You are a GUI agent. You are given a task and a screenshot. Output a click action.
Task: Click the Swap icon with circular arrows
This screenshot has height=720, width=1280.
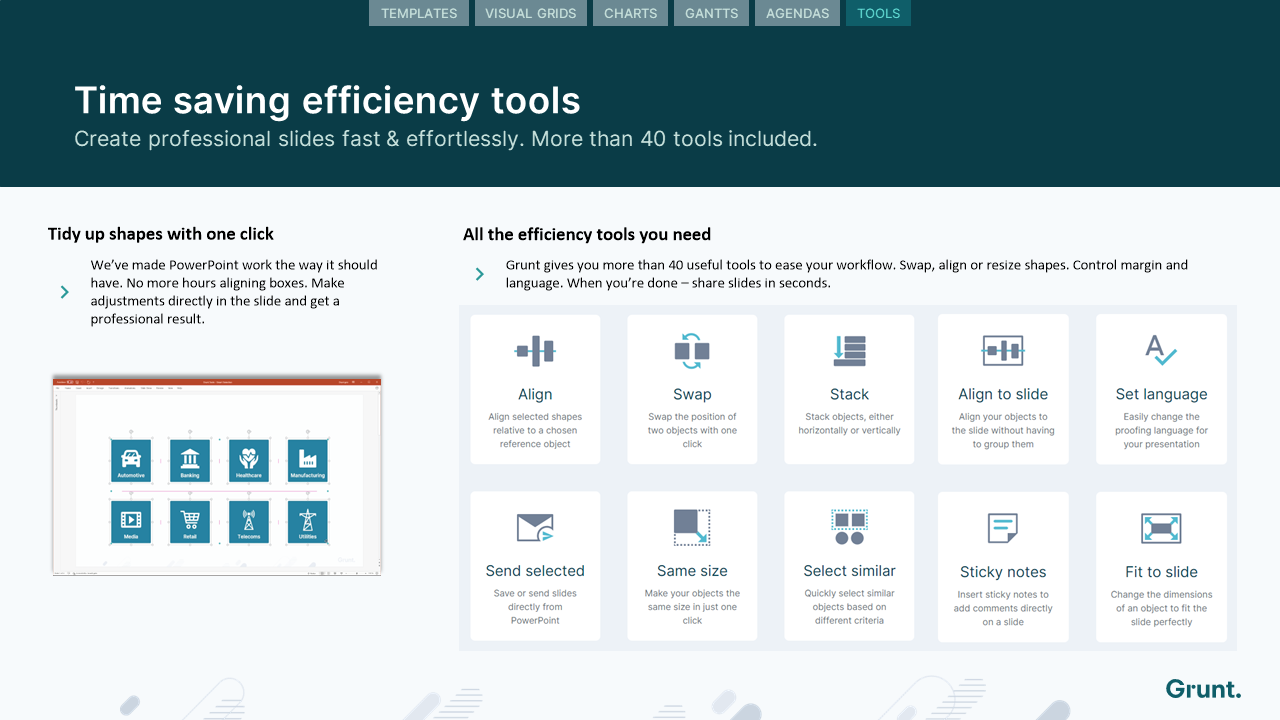(692, 350)
